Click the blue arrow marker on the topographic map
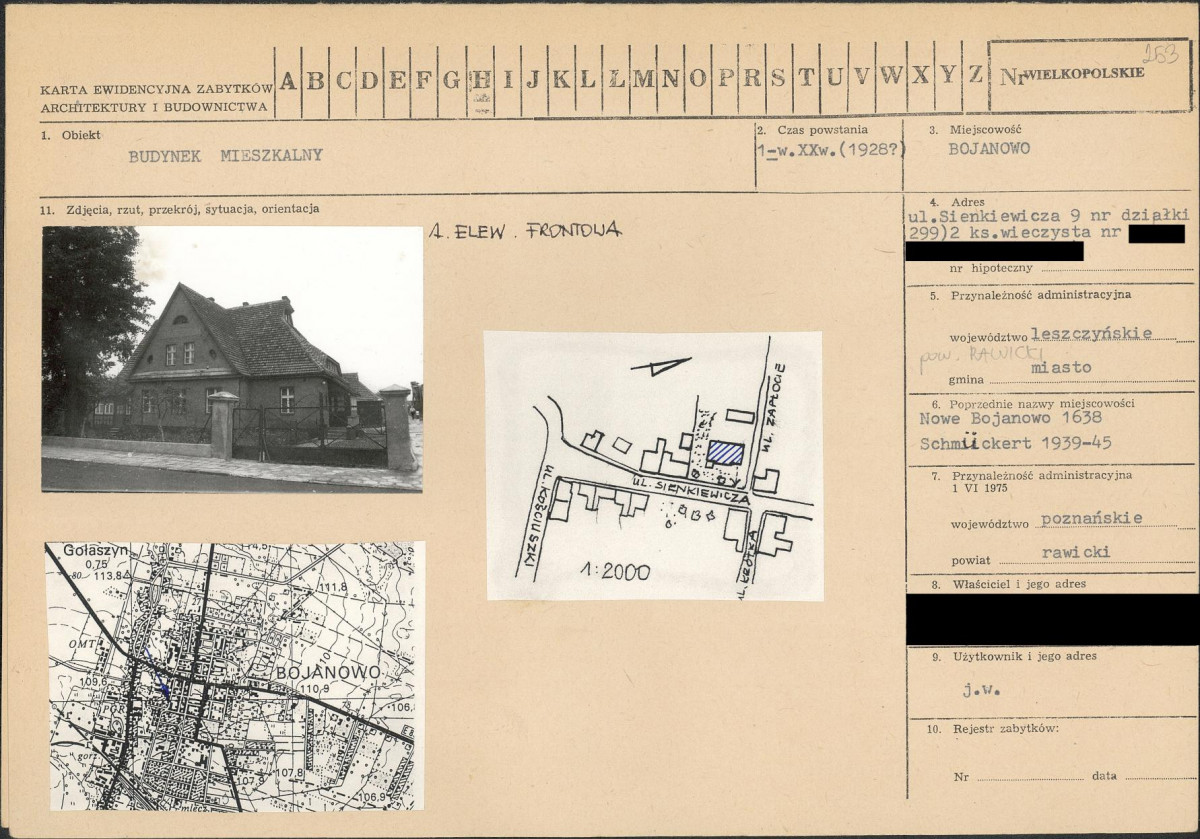This screenshot has width=1200, height=839. [x=158, y=674]
